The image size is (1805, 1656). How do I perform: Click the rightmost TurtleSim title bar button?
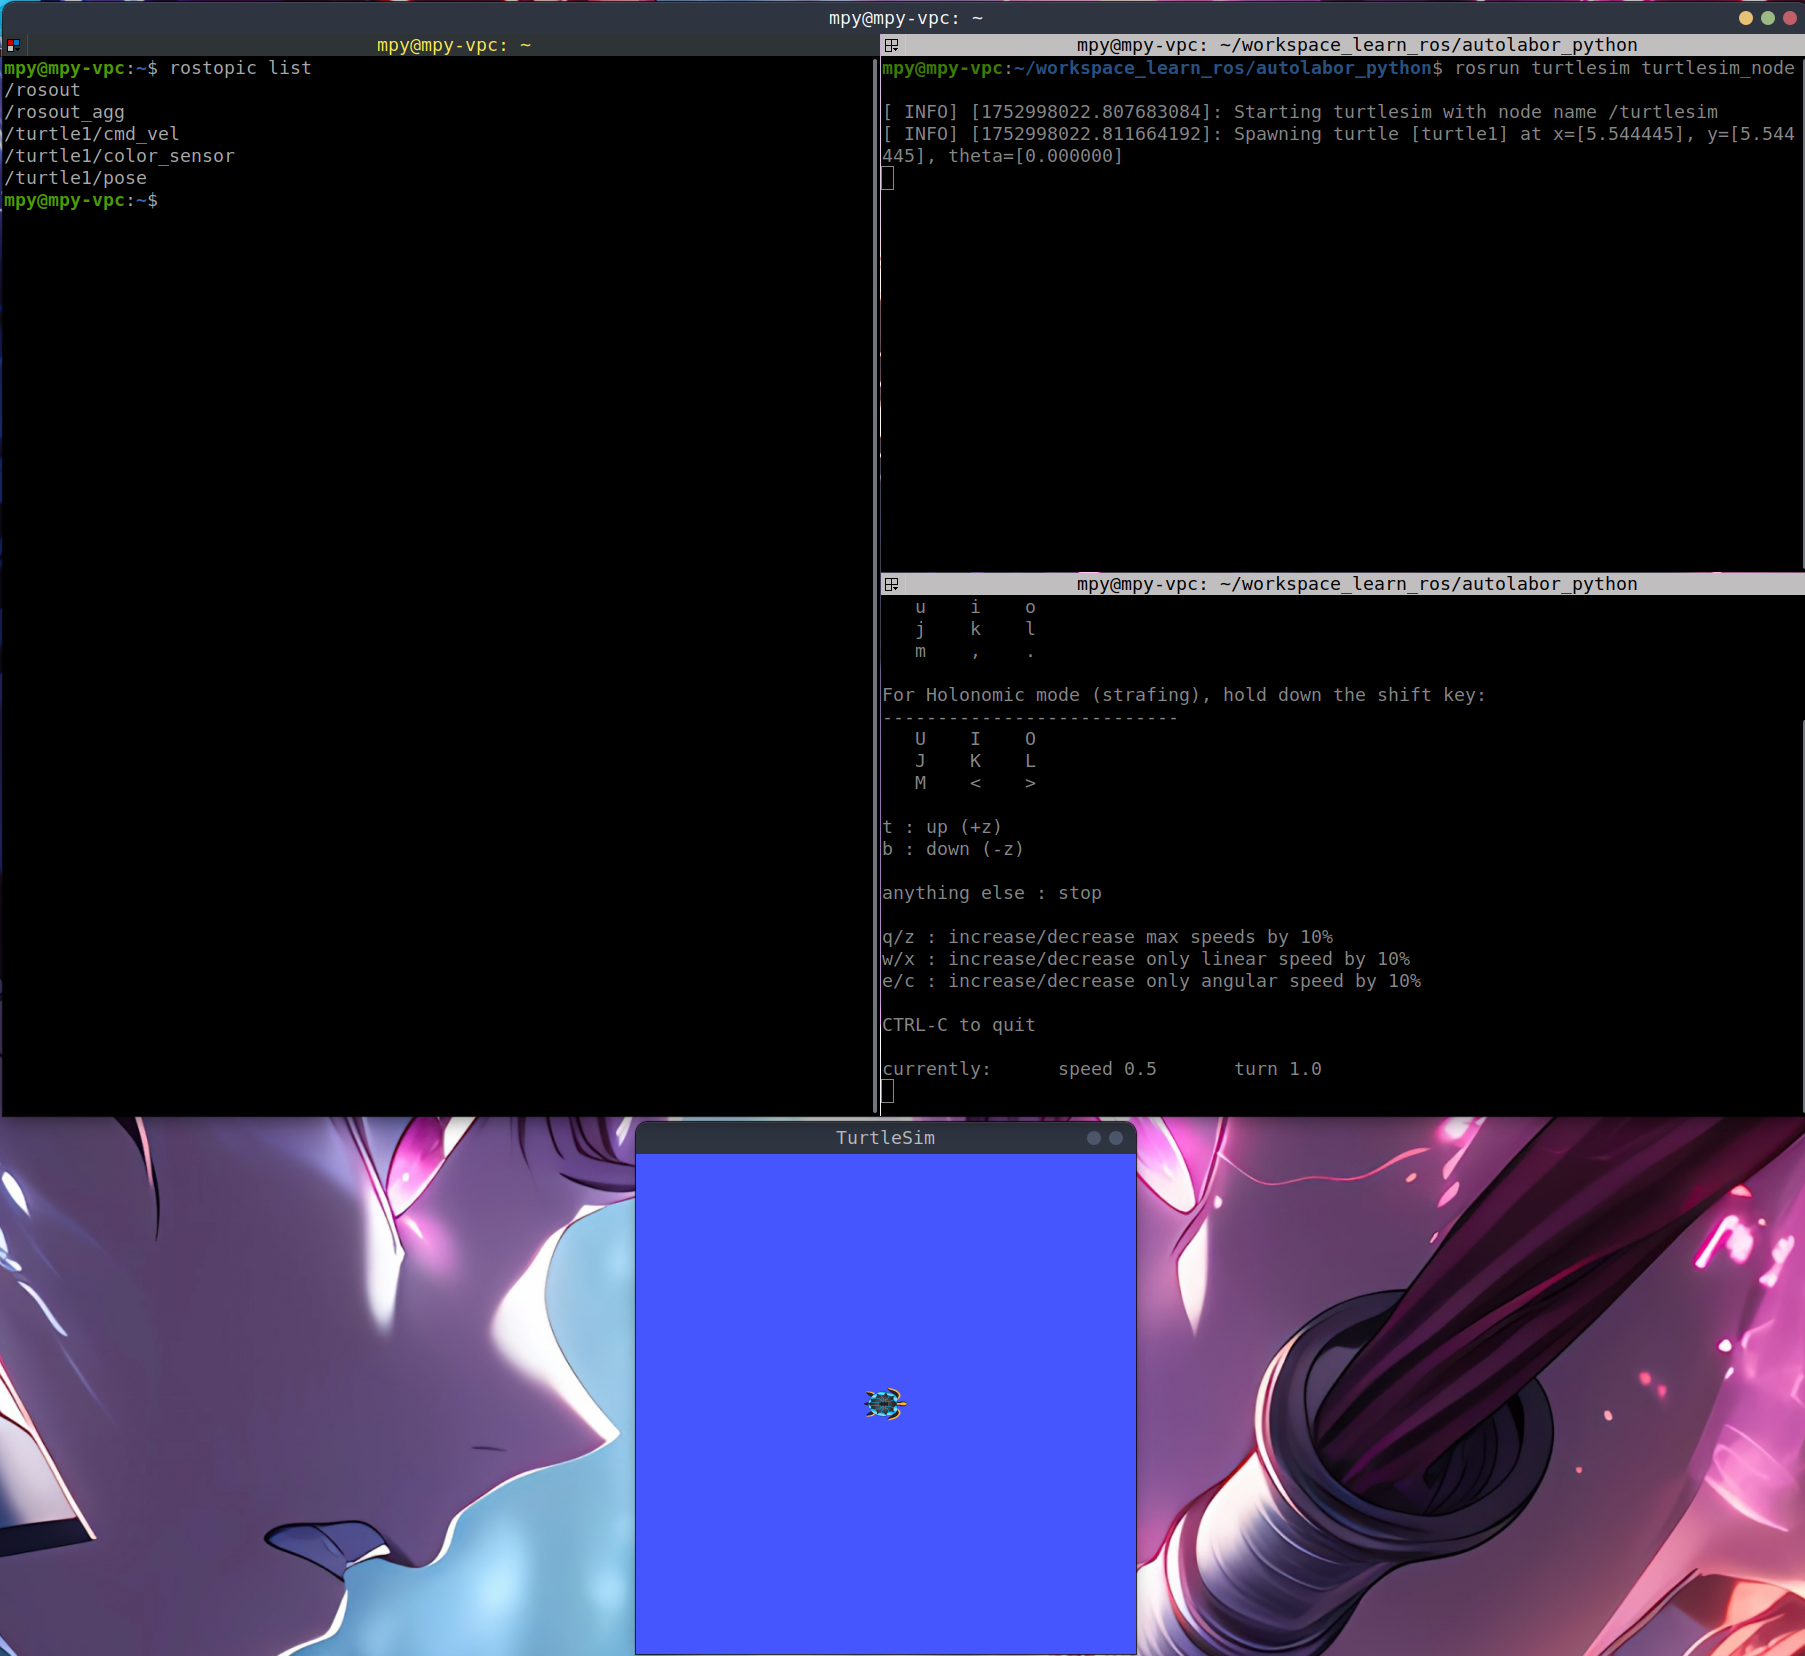coord(1116,1138)
